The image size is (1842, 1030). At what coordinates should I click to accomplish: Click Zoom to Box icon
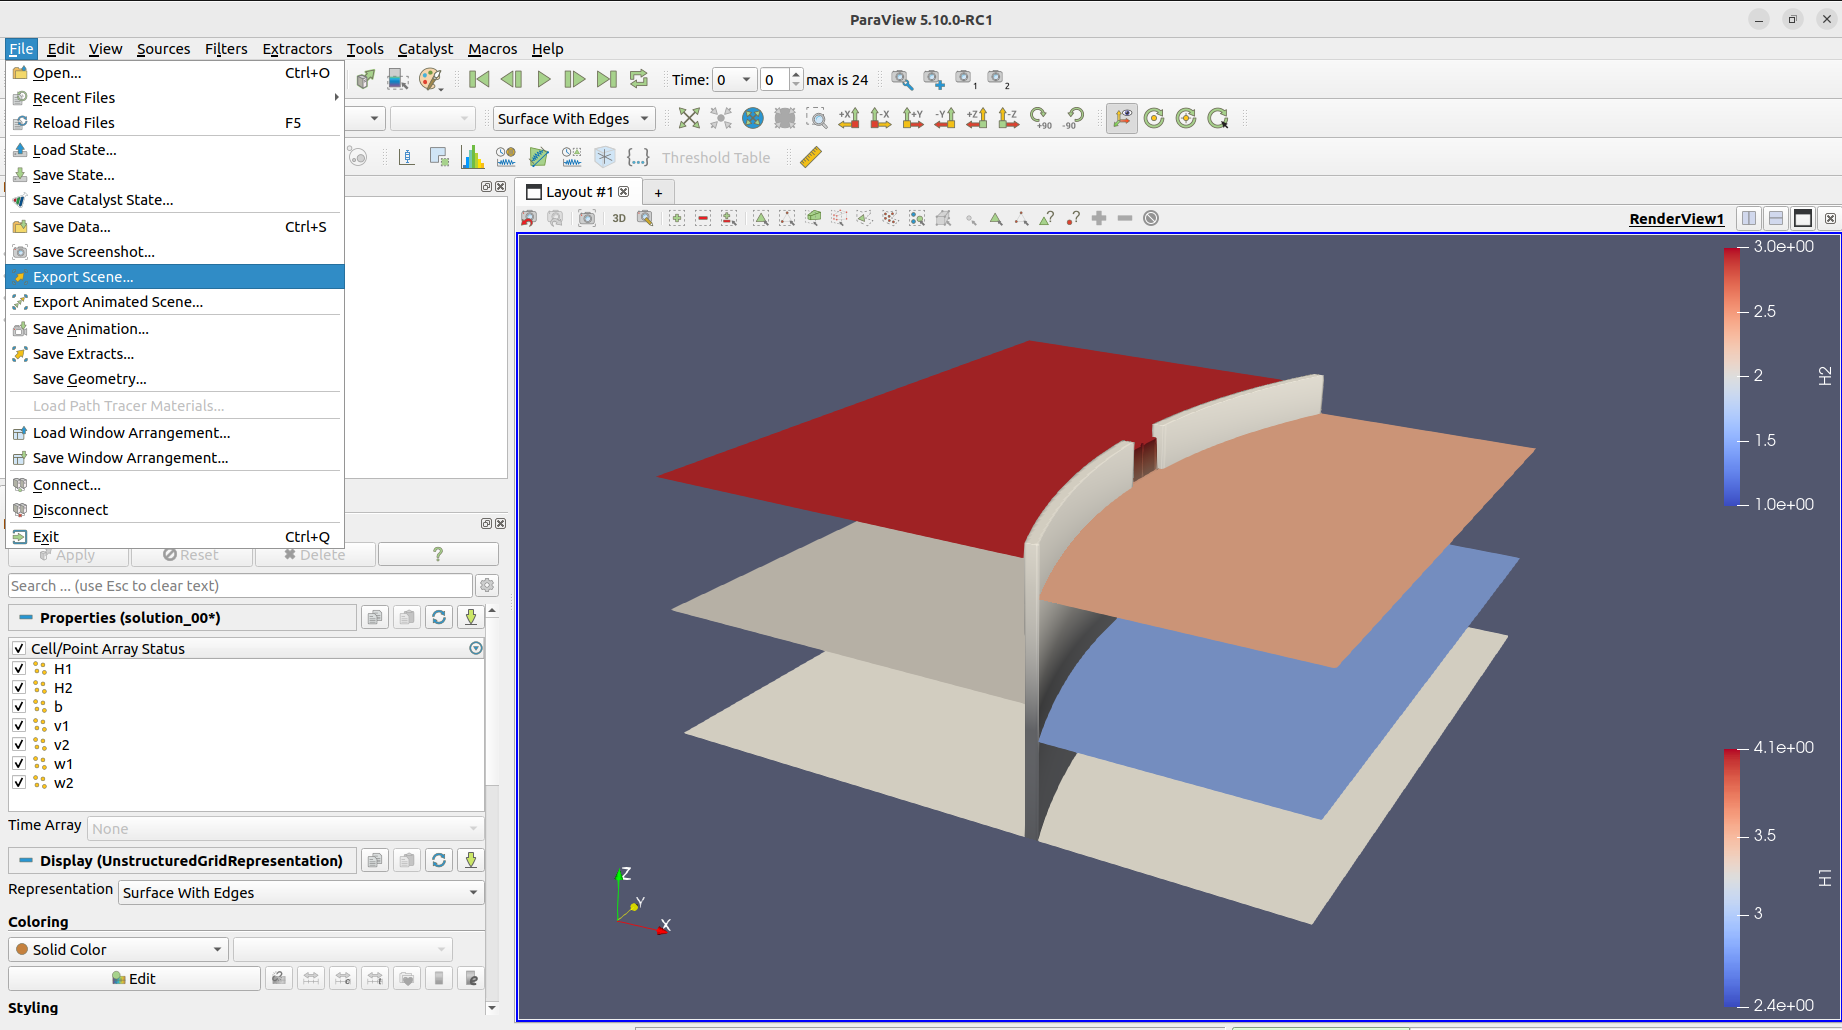tap(817, 118)
